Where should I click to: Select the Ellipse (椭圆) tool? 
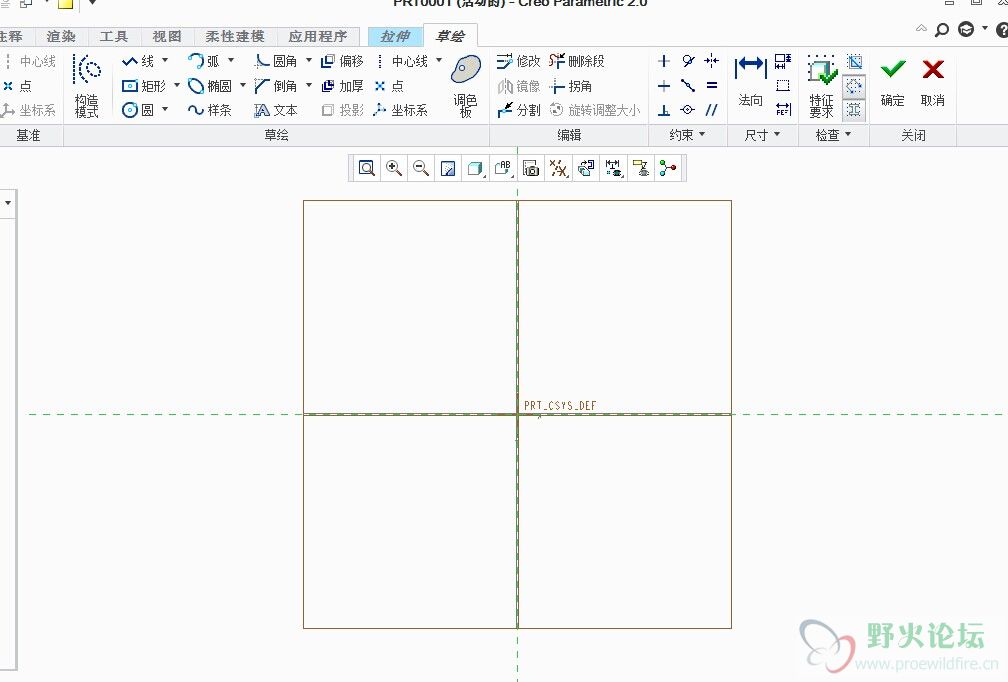210,85
